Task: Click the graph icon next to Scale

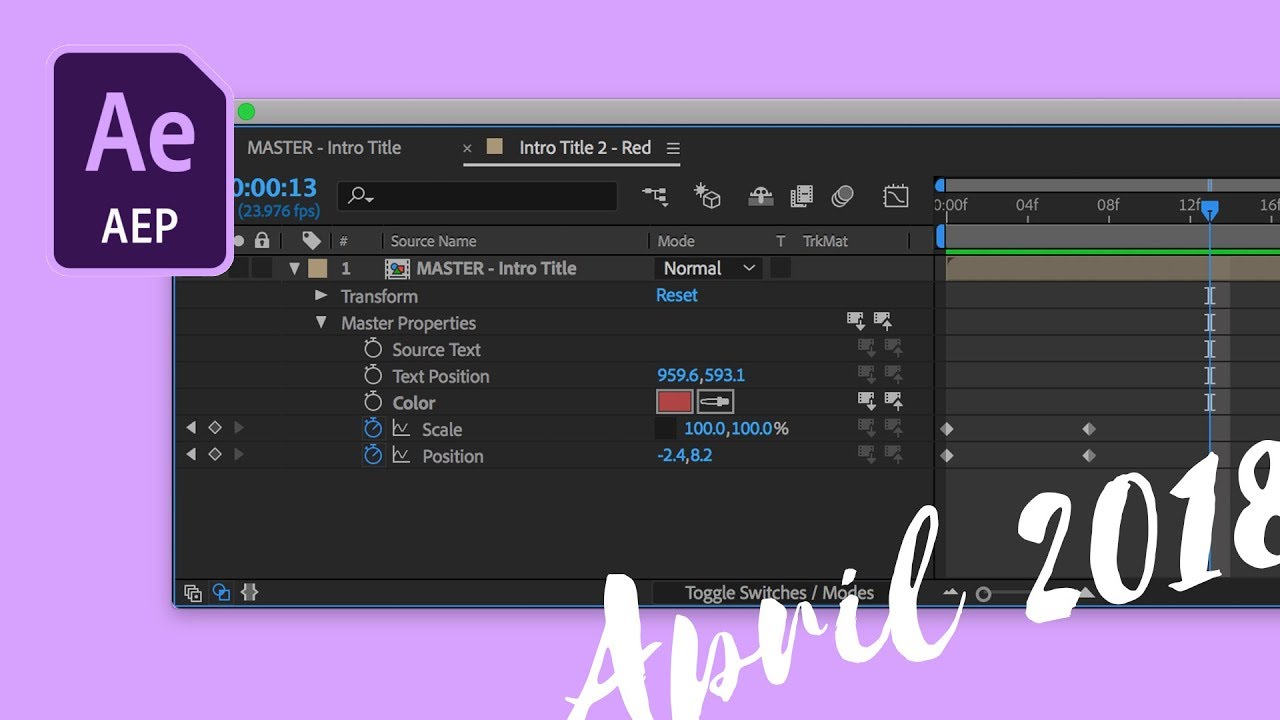Action: tap(401, 428)
